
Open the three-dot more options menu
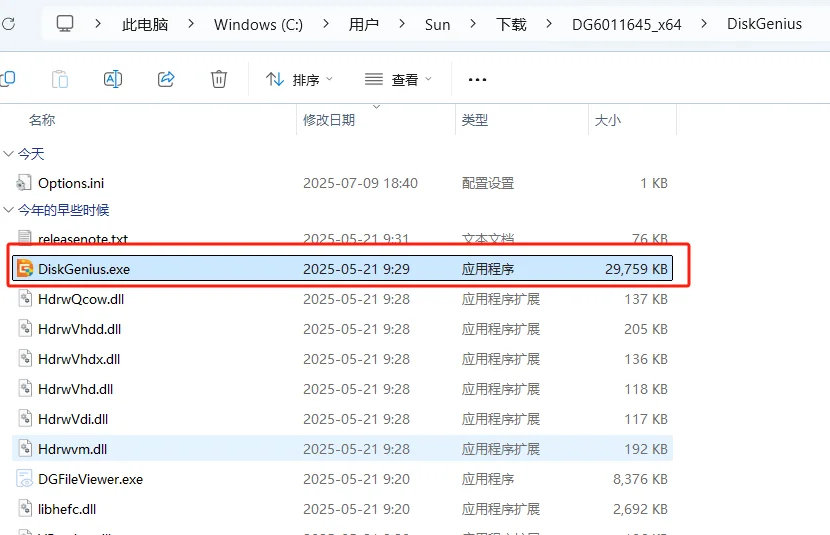pos(477,80)
